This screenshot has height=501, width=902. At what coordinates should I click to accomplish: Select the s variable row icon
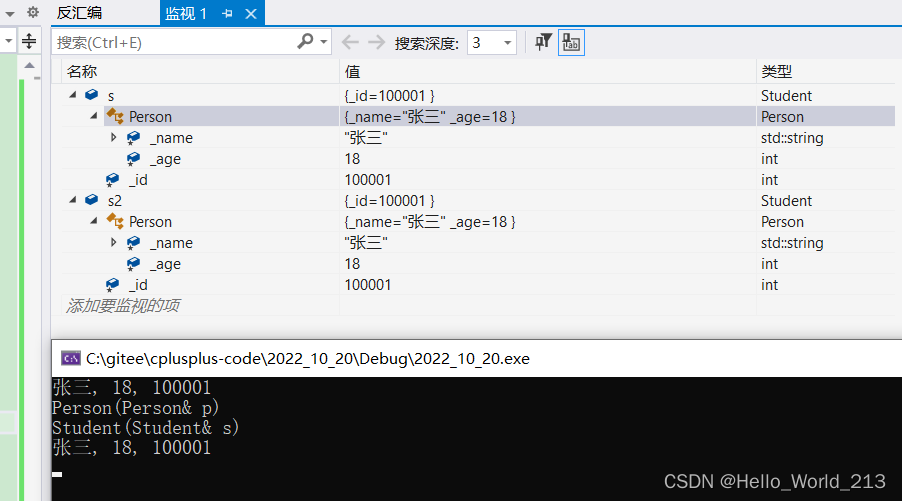[x=91, y=95]
